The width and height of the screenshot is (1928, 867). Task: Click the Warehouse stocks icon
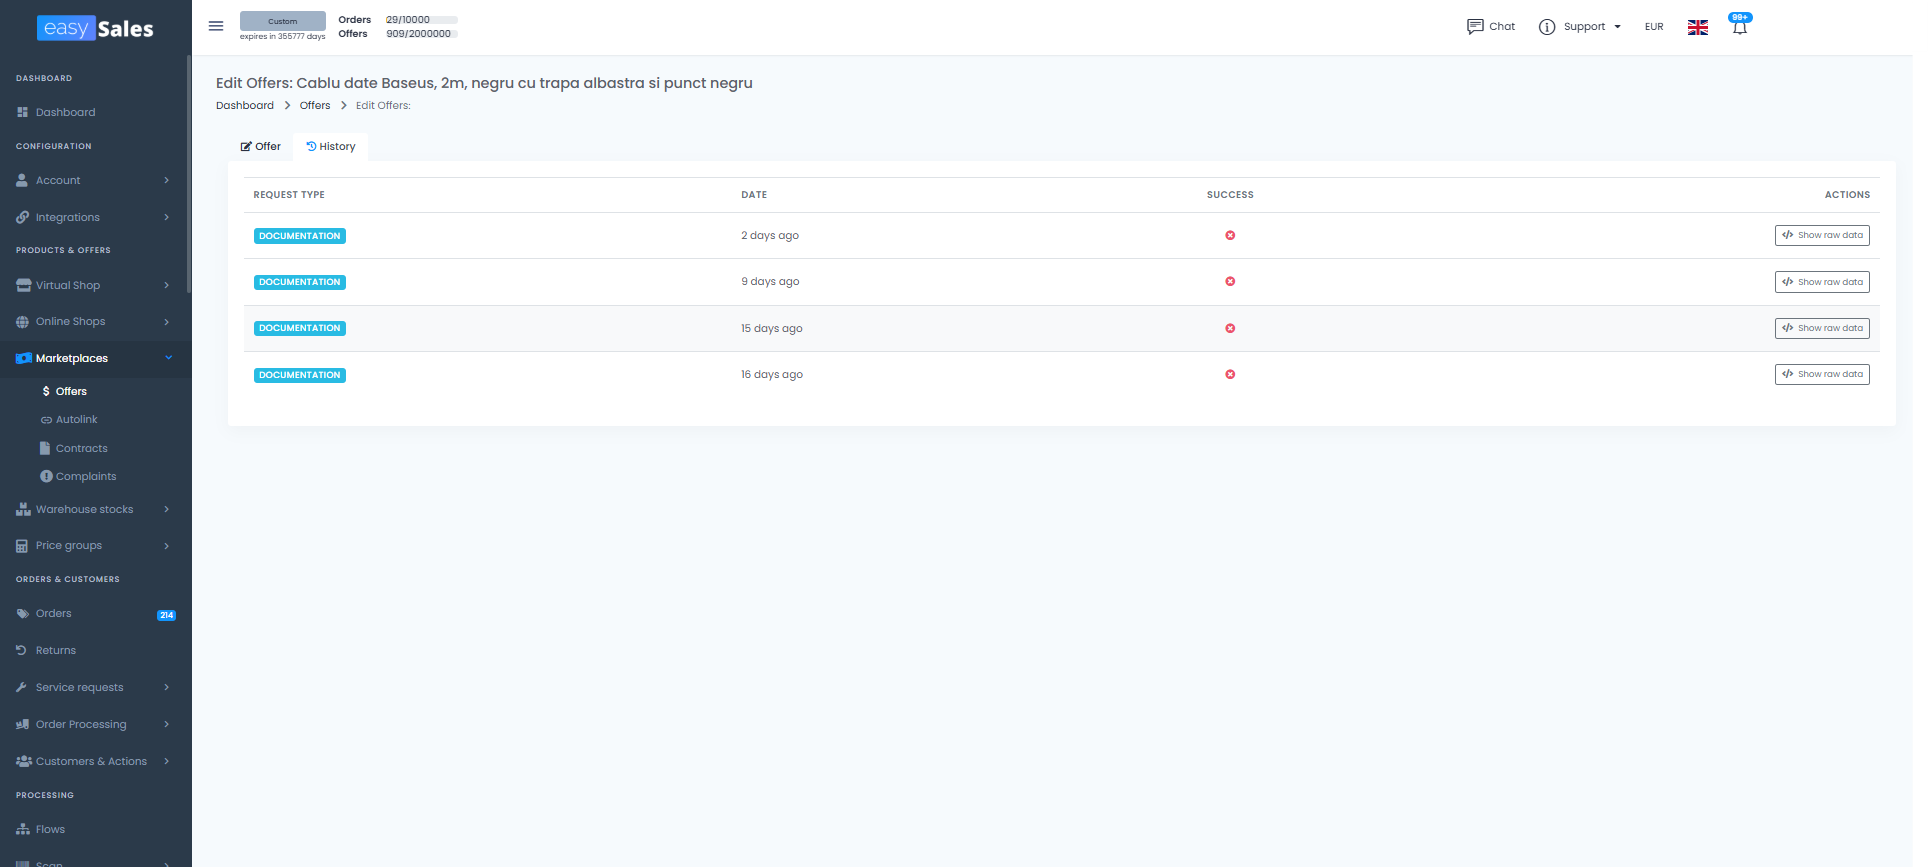pyautogui.click(x=23, y=509)
